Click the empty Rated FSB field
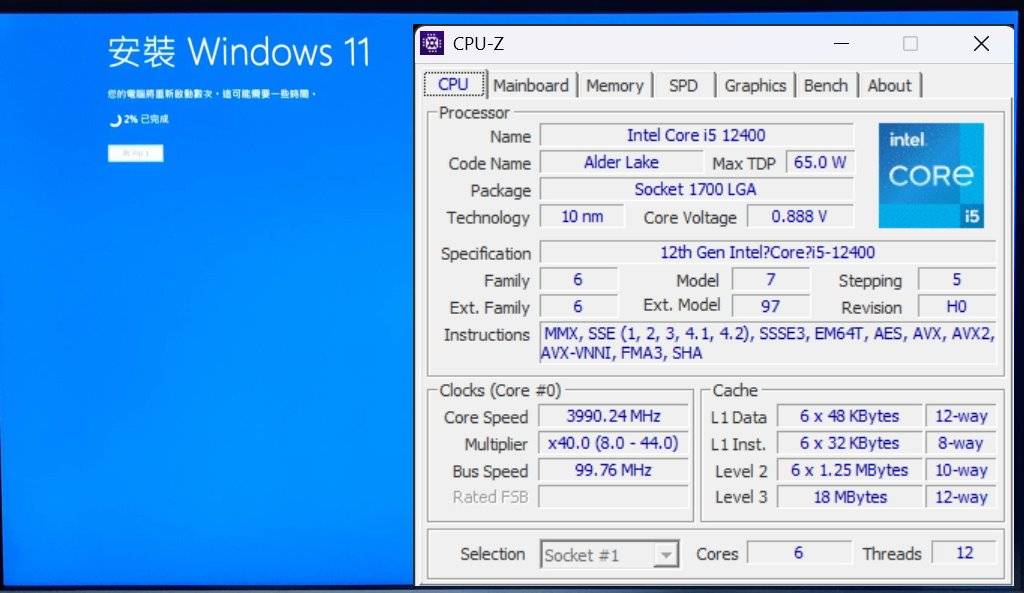1024x593 pixels. click(613, 497)
